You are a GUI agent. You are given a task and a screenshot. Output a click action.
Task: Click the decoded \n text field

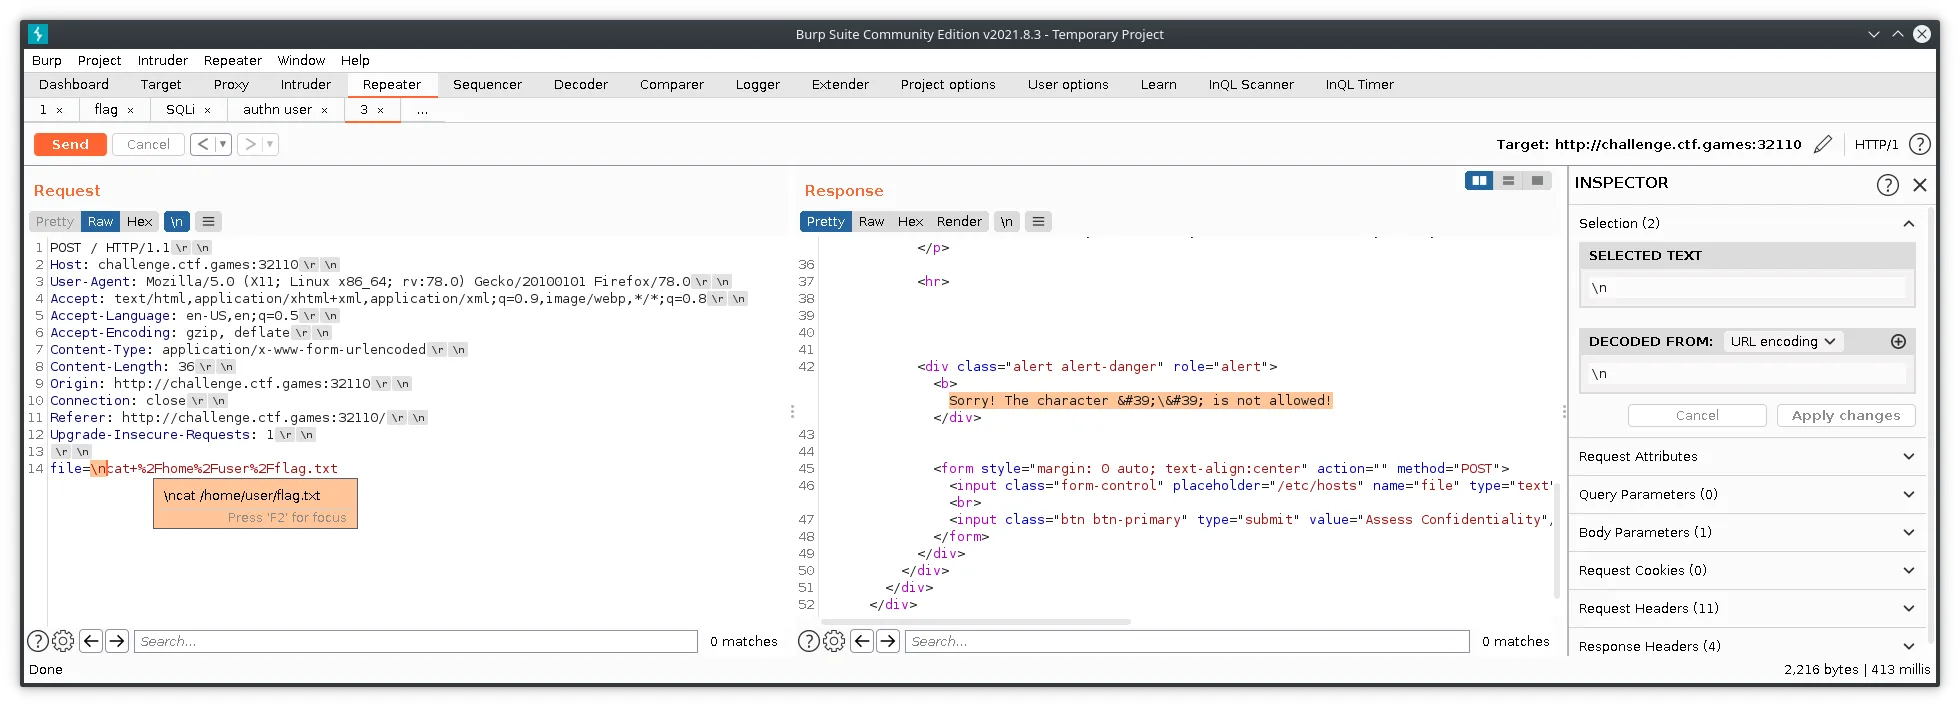pyautogui.click(x=1746, y=374)
